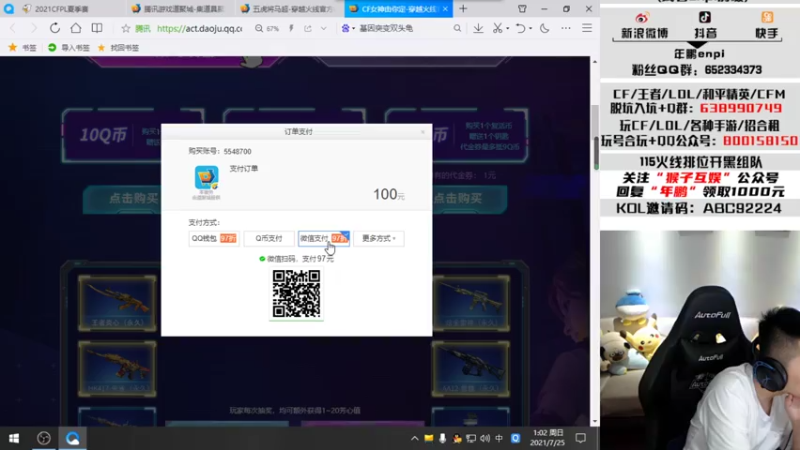Image resolution: width=800 pixels, height=450 pixels.
Task: Click the WeChat payment QR code
Action: click(x=296, y=294)
